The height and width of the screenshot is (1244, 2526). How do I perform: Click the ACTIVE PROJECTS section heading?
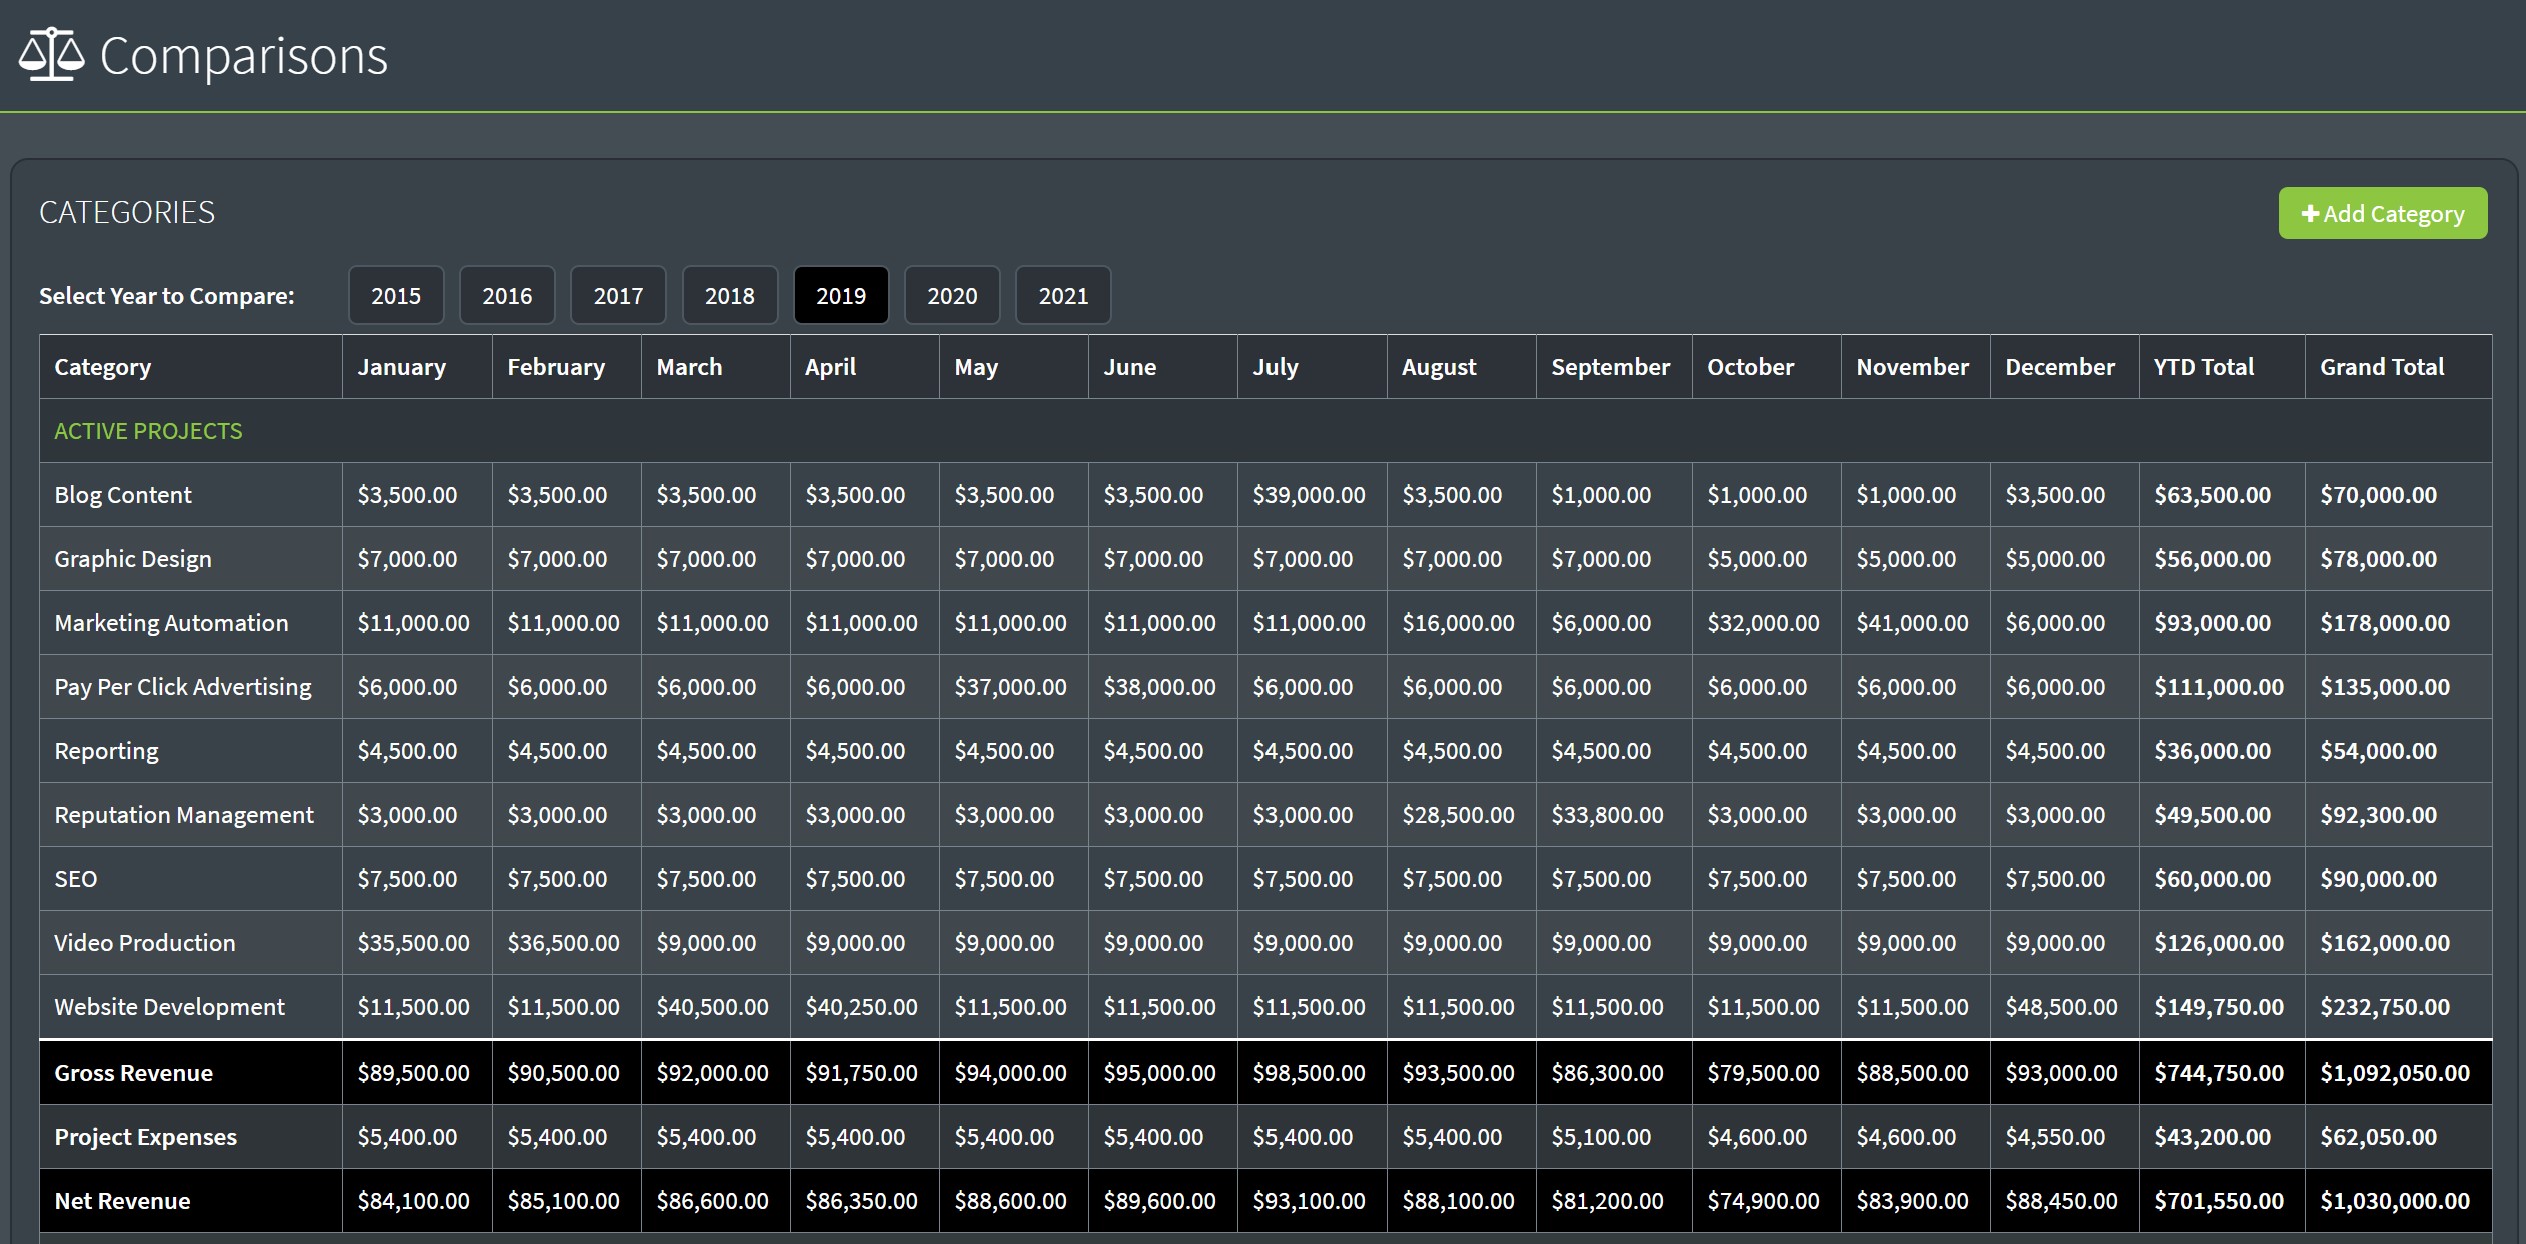148,431
